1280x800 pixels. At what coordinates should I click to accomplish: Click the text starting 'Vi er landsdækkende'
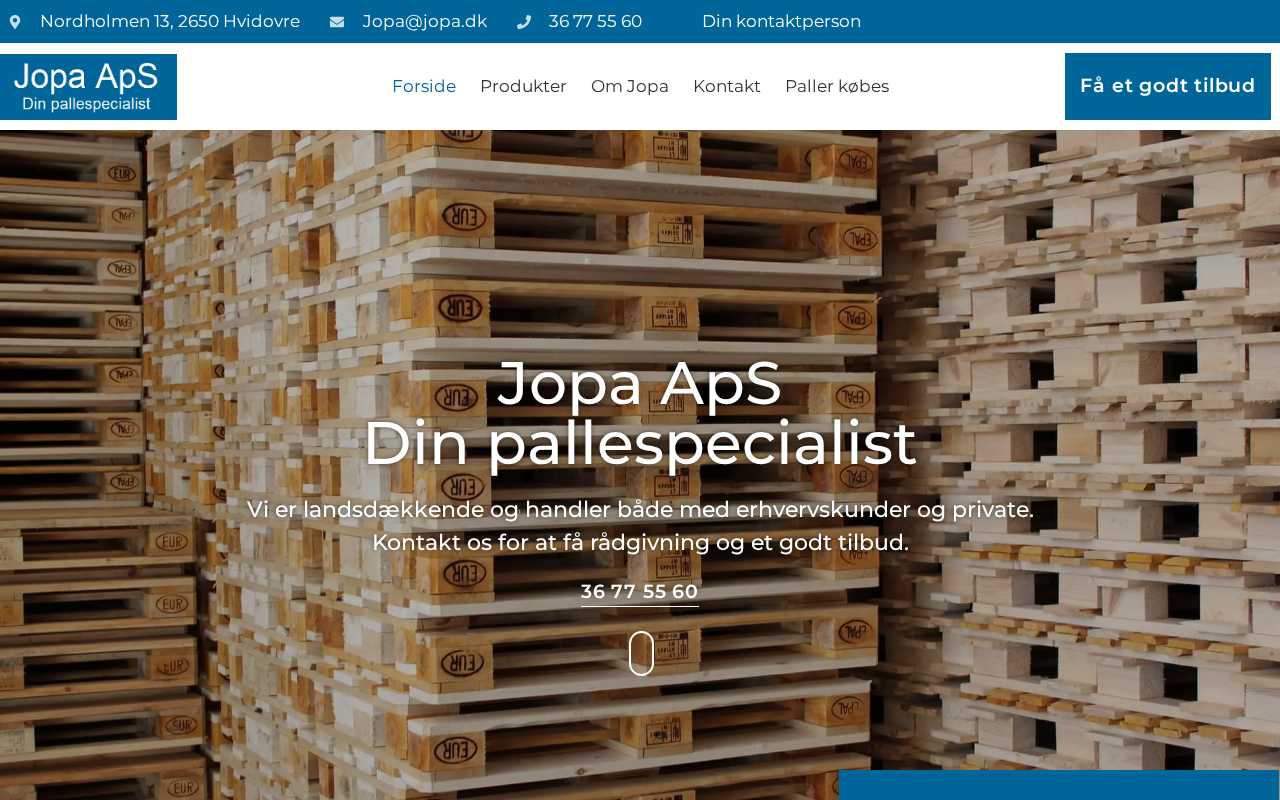click(x=640, y=509)
